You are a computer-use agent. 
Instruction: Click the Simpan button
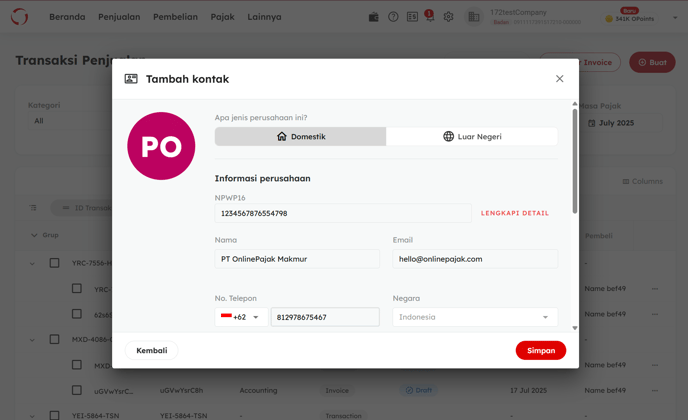click(x=541, y=350)
